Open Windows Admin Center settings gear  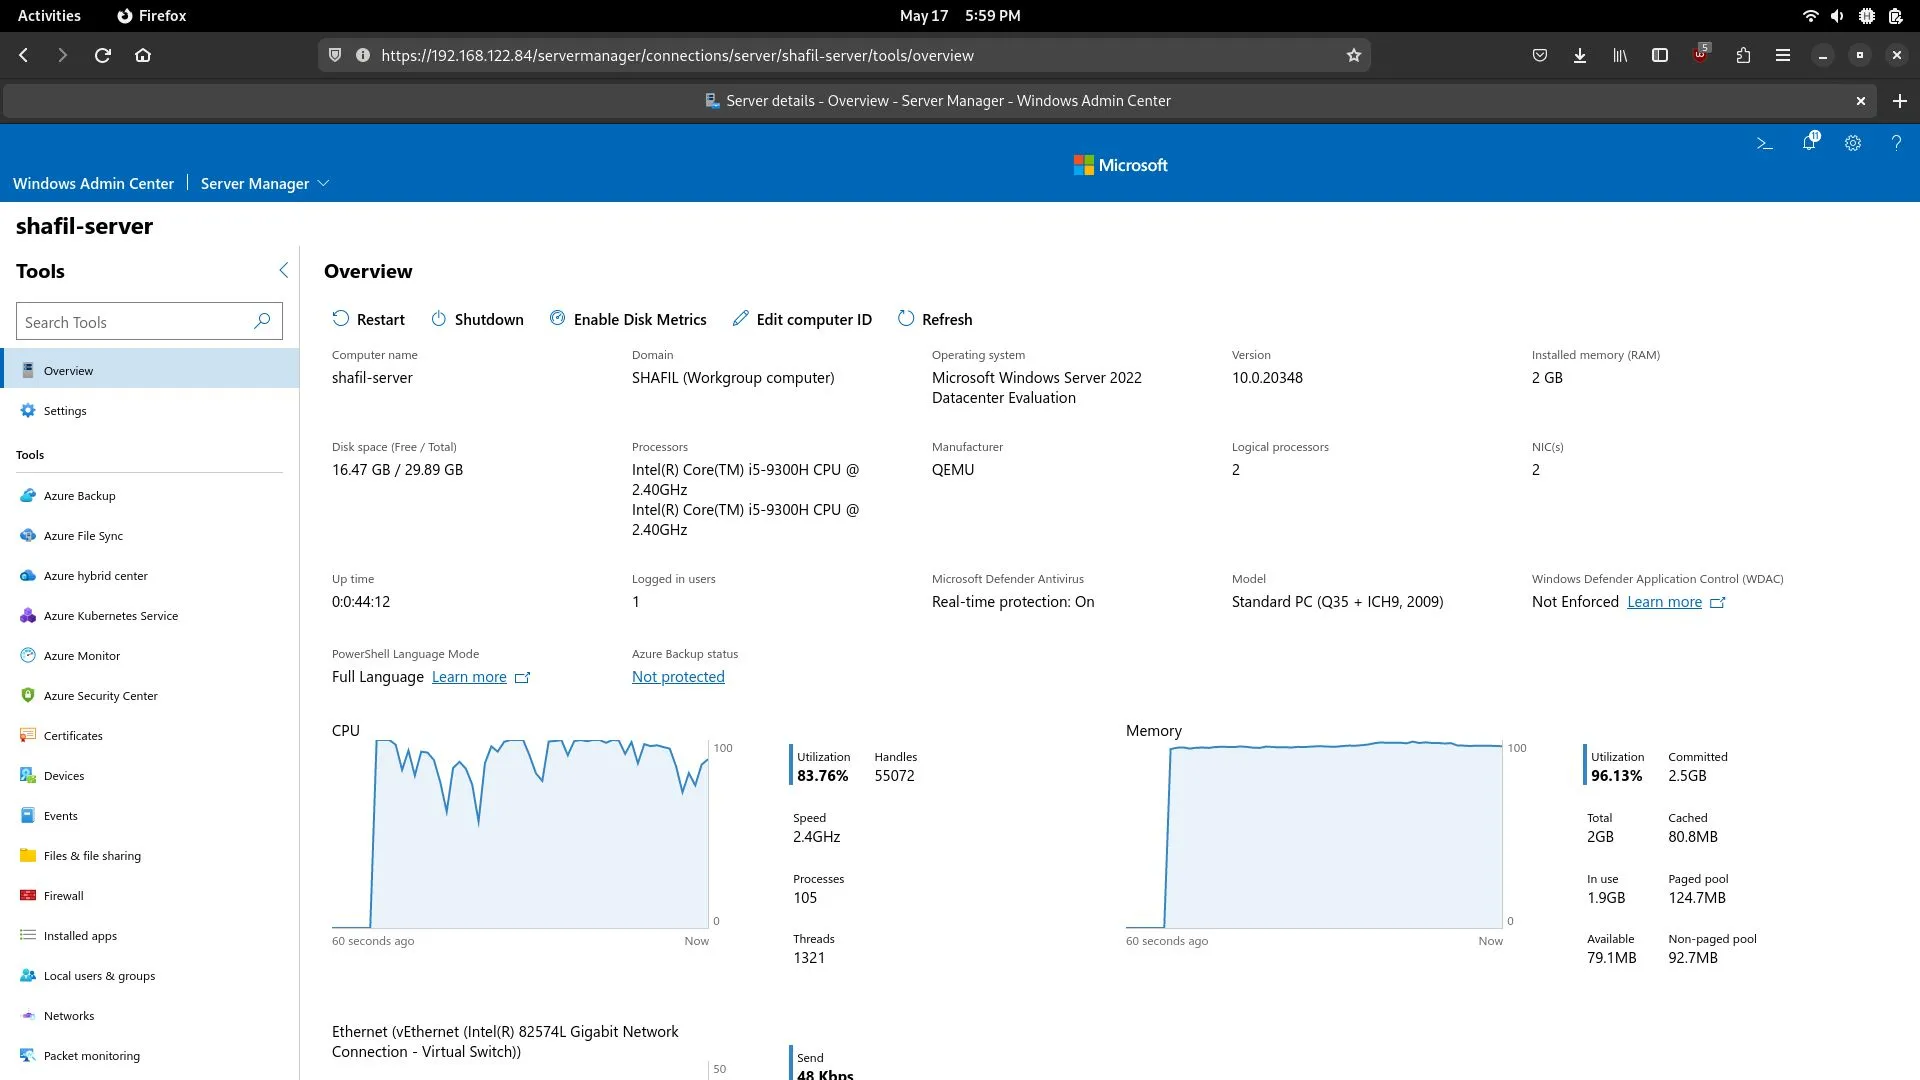pyautogui.click(x=1852, y=143)
